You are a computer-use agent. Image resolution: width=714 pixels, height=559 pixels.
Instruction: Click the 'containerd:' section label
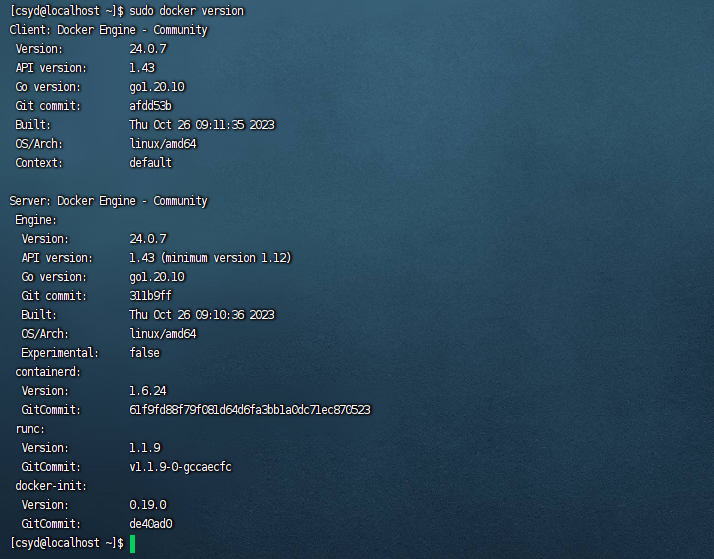point(49,372)
